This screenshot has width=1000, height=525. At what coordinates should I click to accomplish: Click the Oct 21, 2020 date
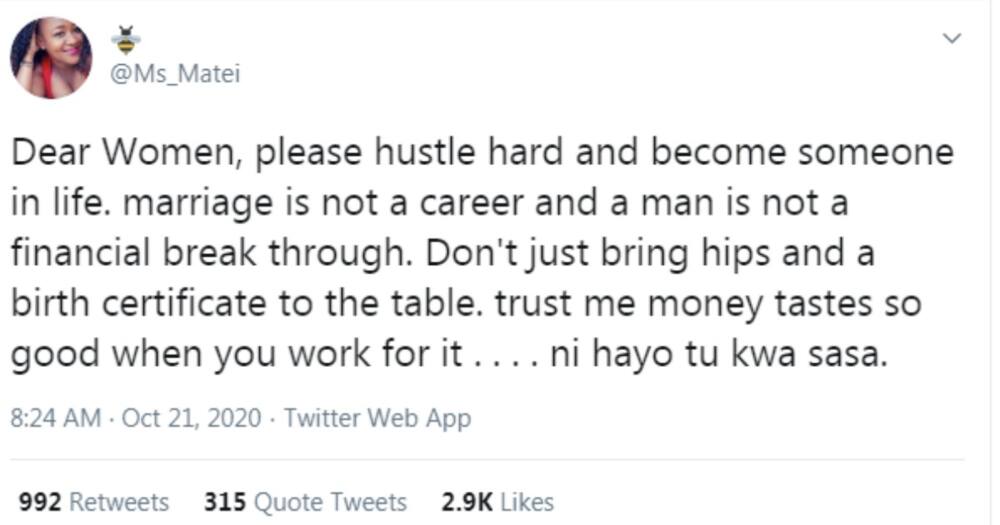click(x=191, y=418)
